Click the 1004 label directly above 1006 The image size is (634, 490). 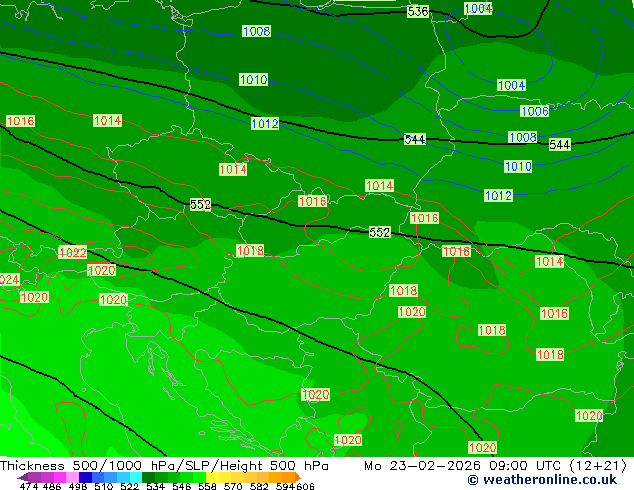point(511,85)
